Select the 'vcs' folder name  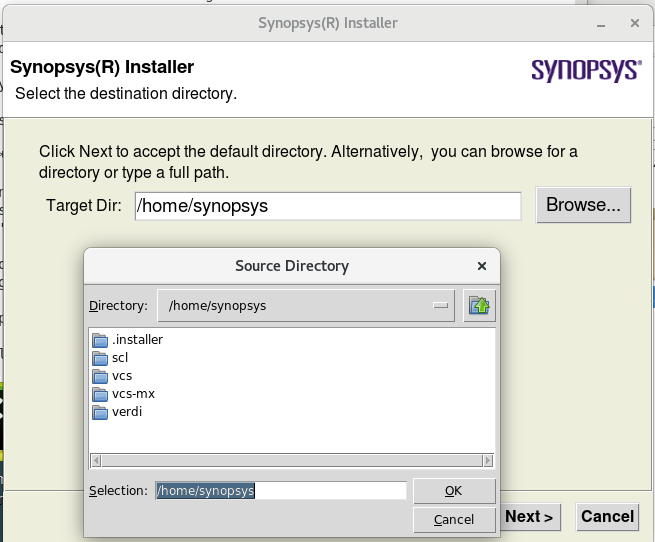(x=122, y=376)
